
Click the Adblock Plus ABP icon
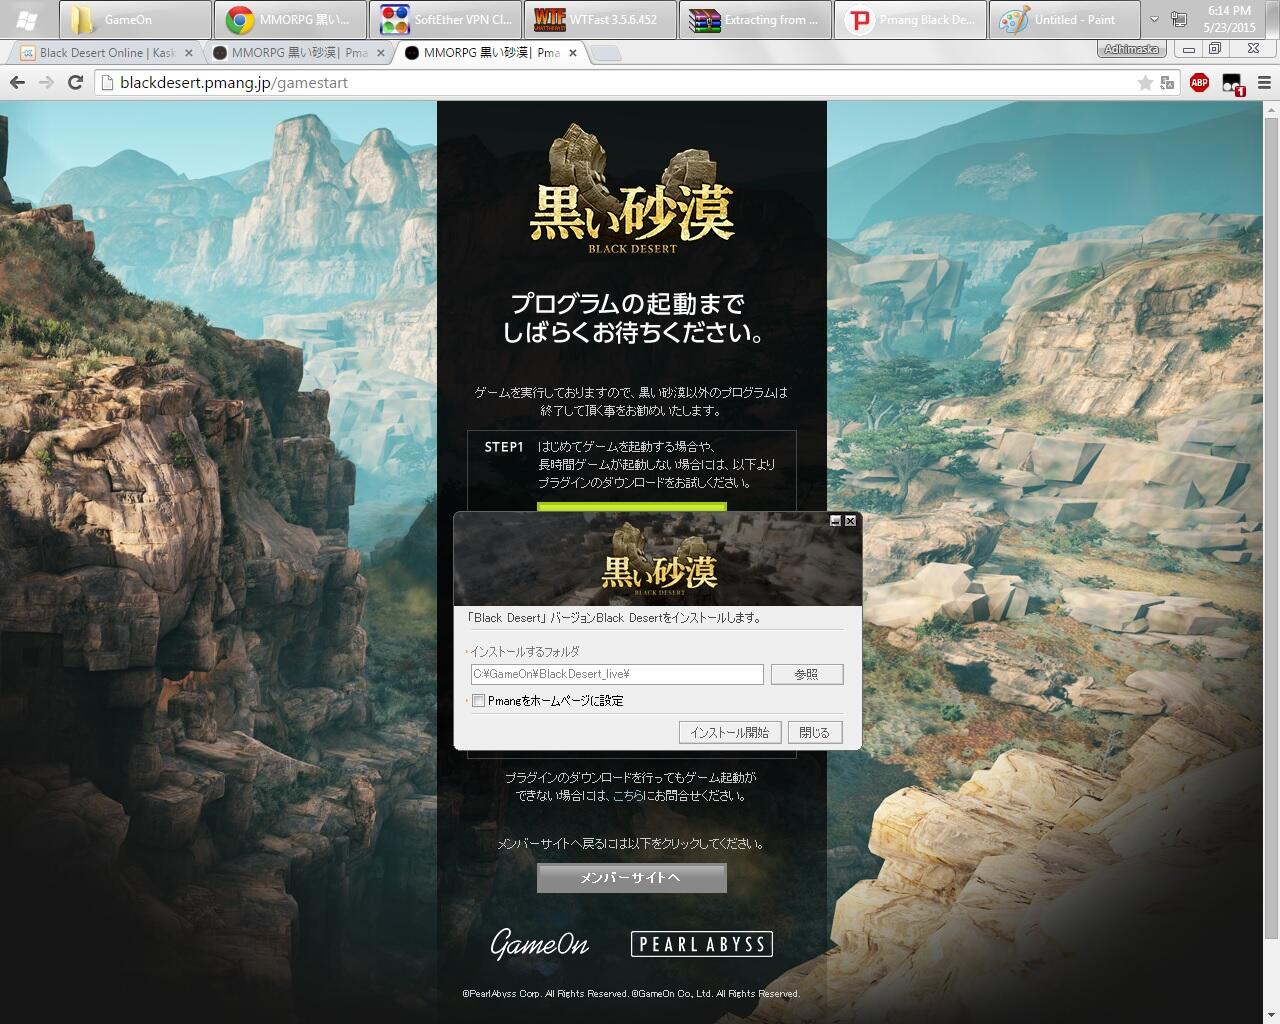point(1199,83)
